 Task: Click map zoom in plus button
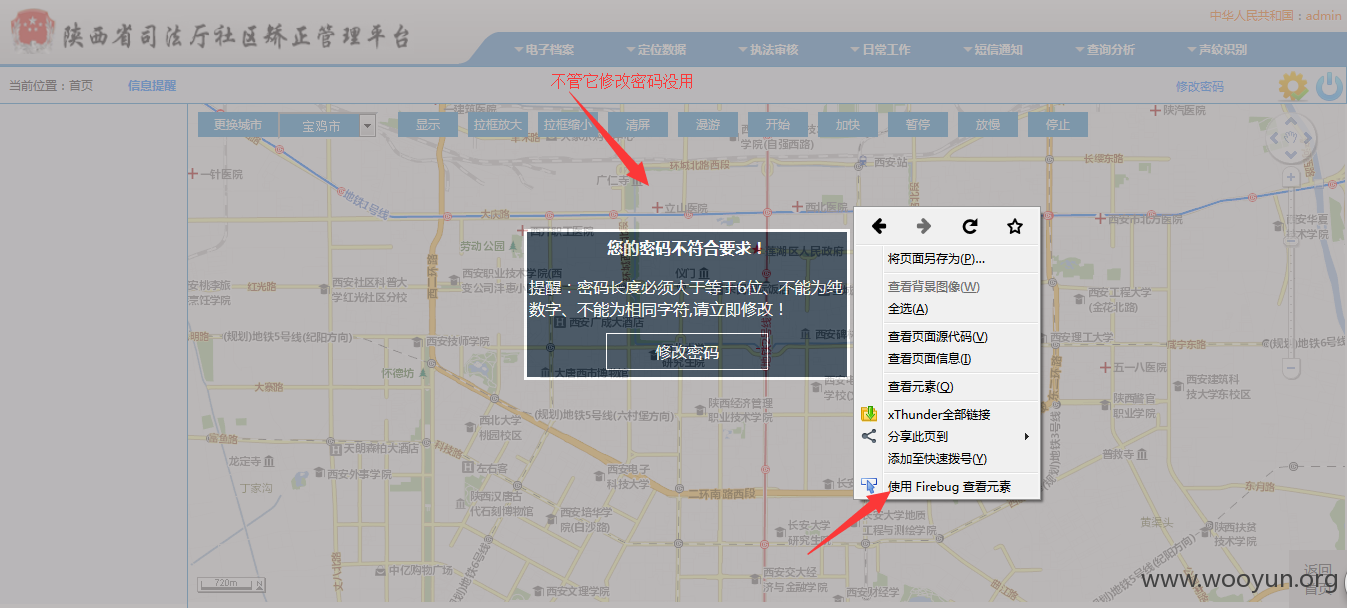coord(1291,177)
